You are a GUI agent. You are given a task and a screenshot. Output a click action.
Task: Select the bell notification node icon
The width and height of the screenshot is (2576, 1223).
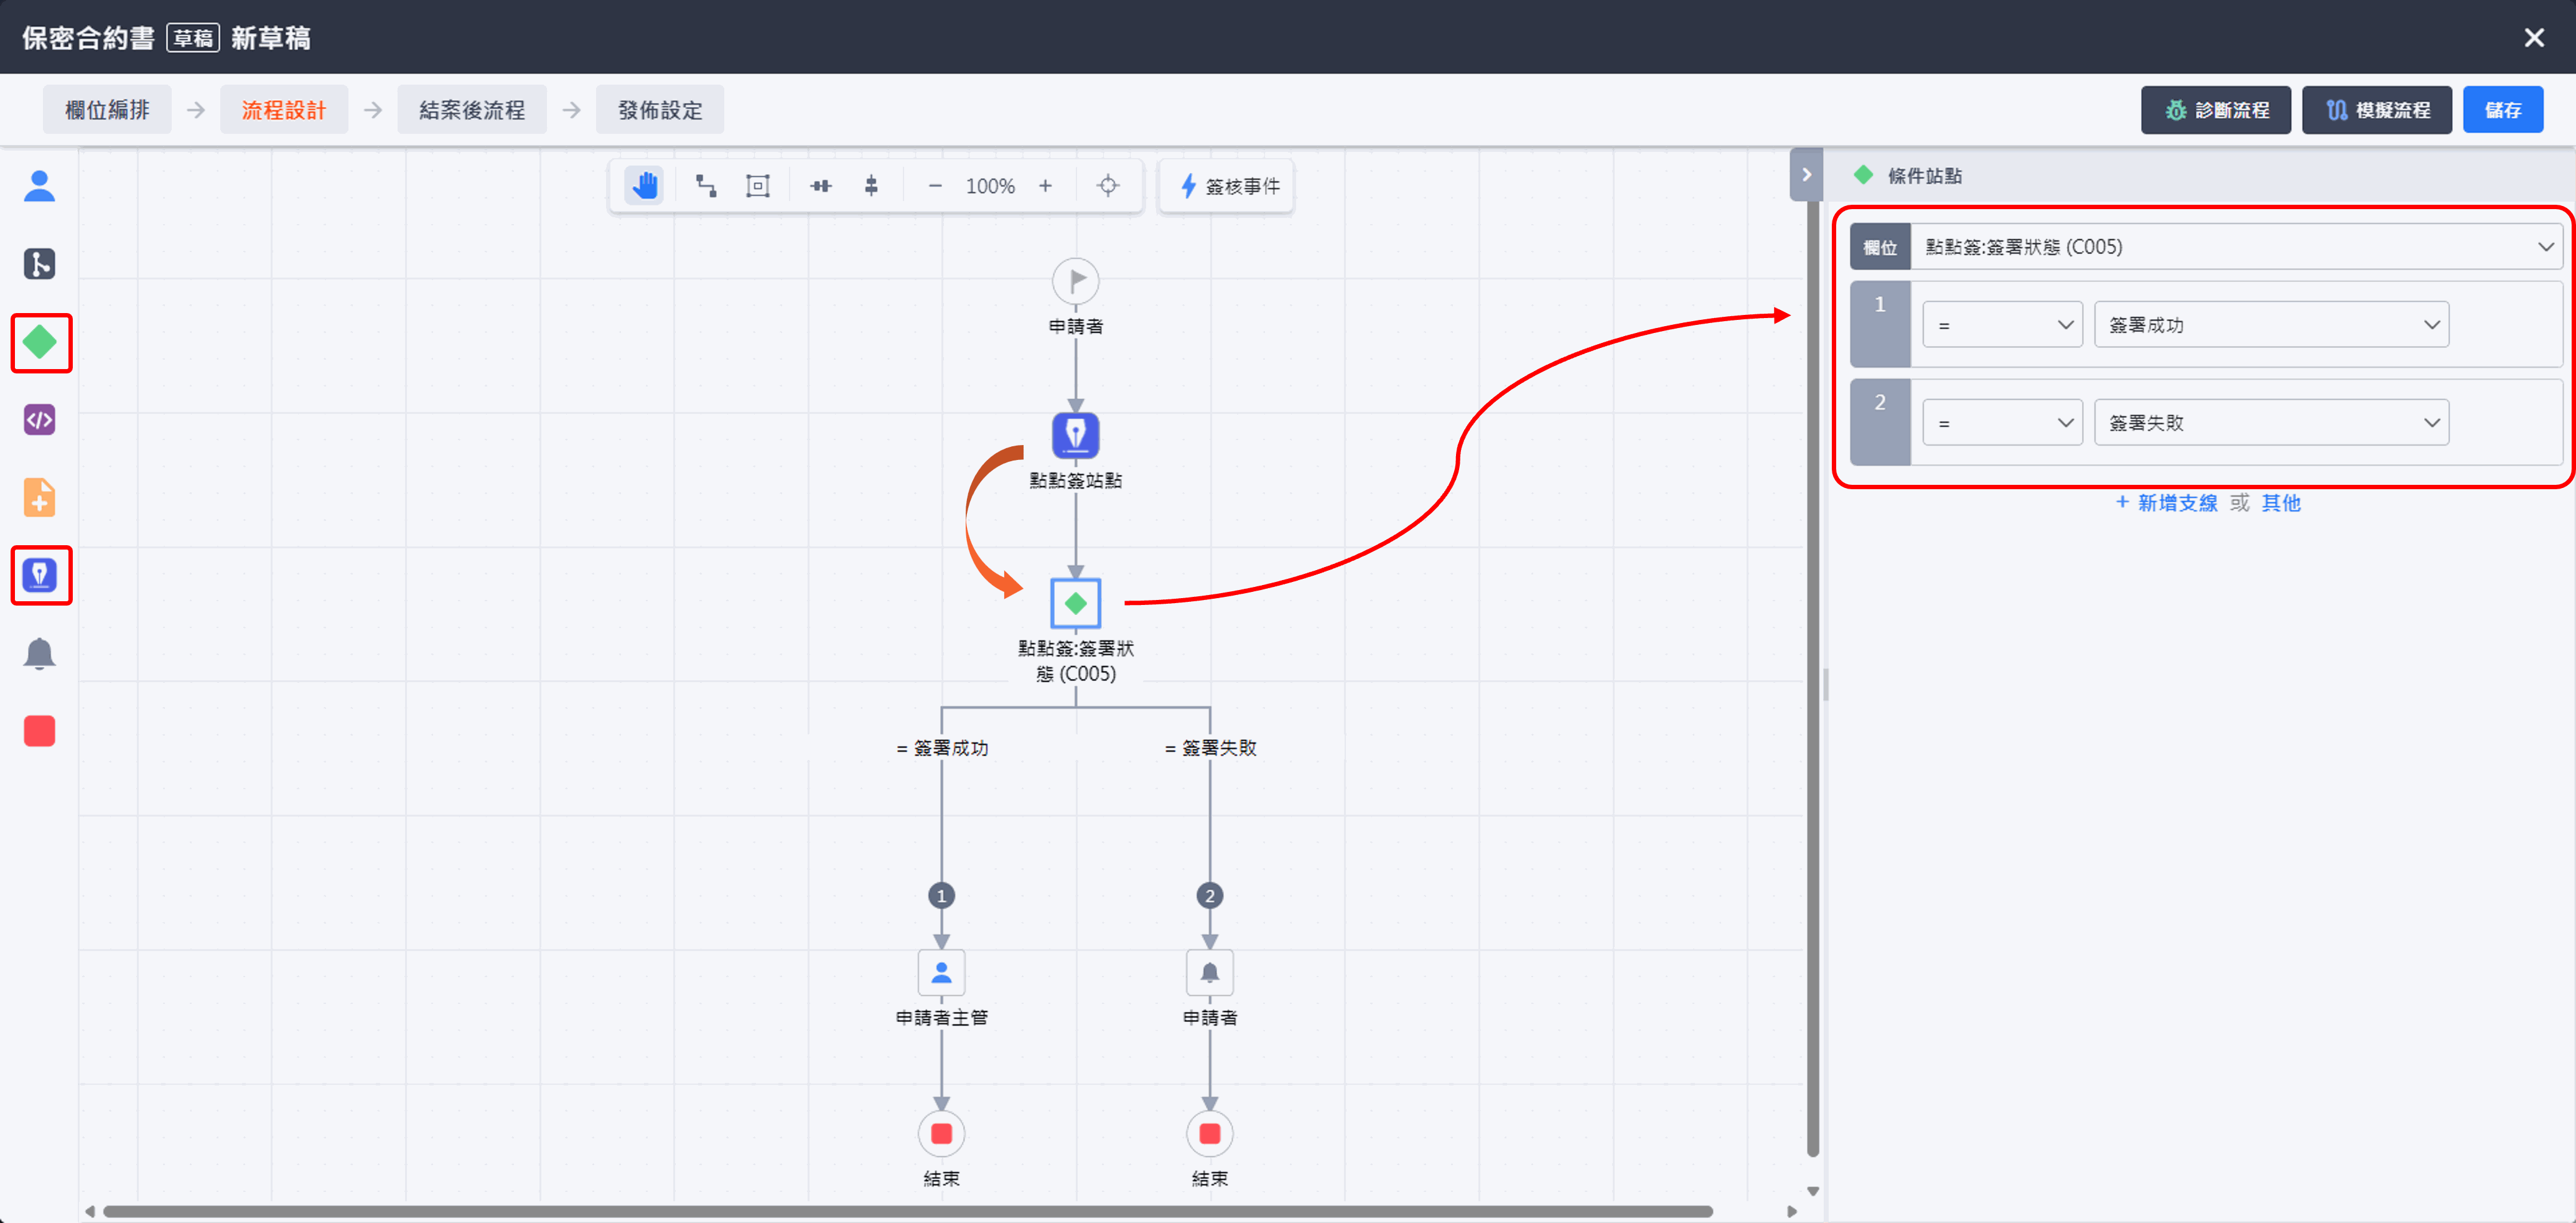(39, 653)
